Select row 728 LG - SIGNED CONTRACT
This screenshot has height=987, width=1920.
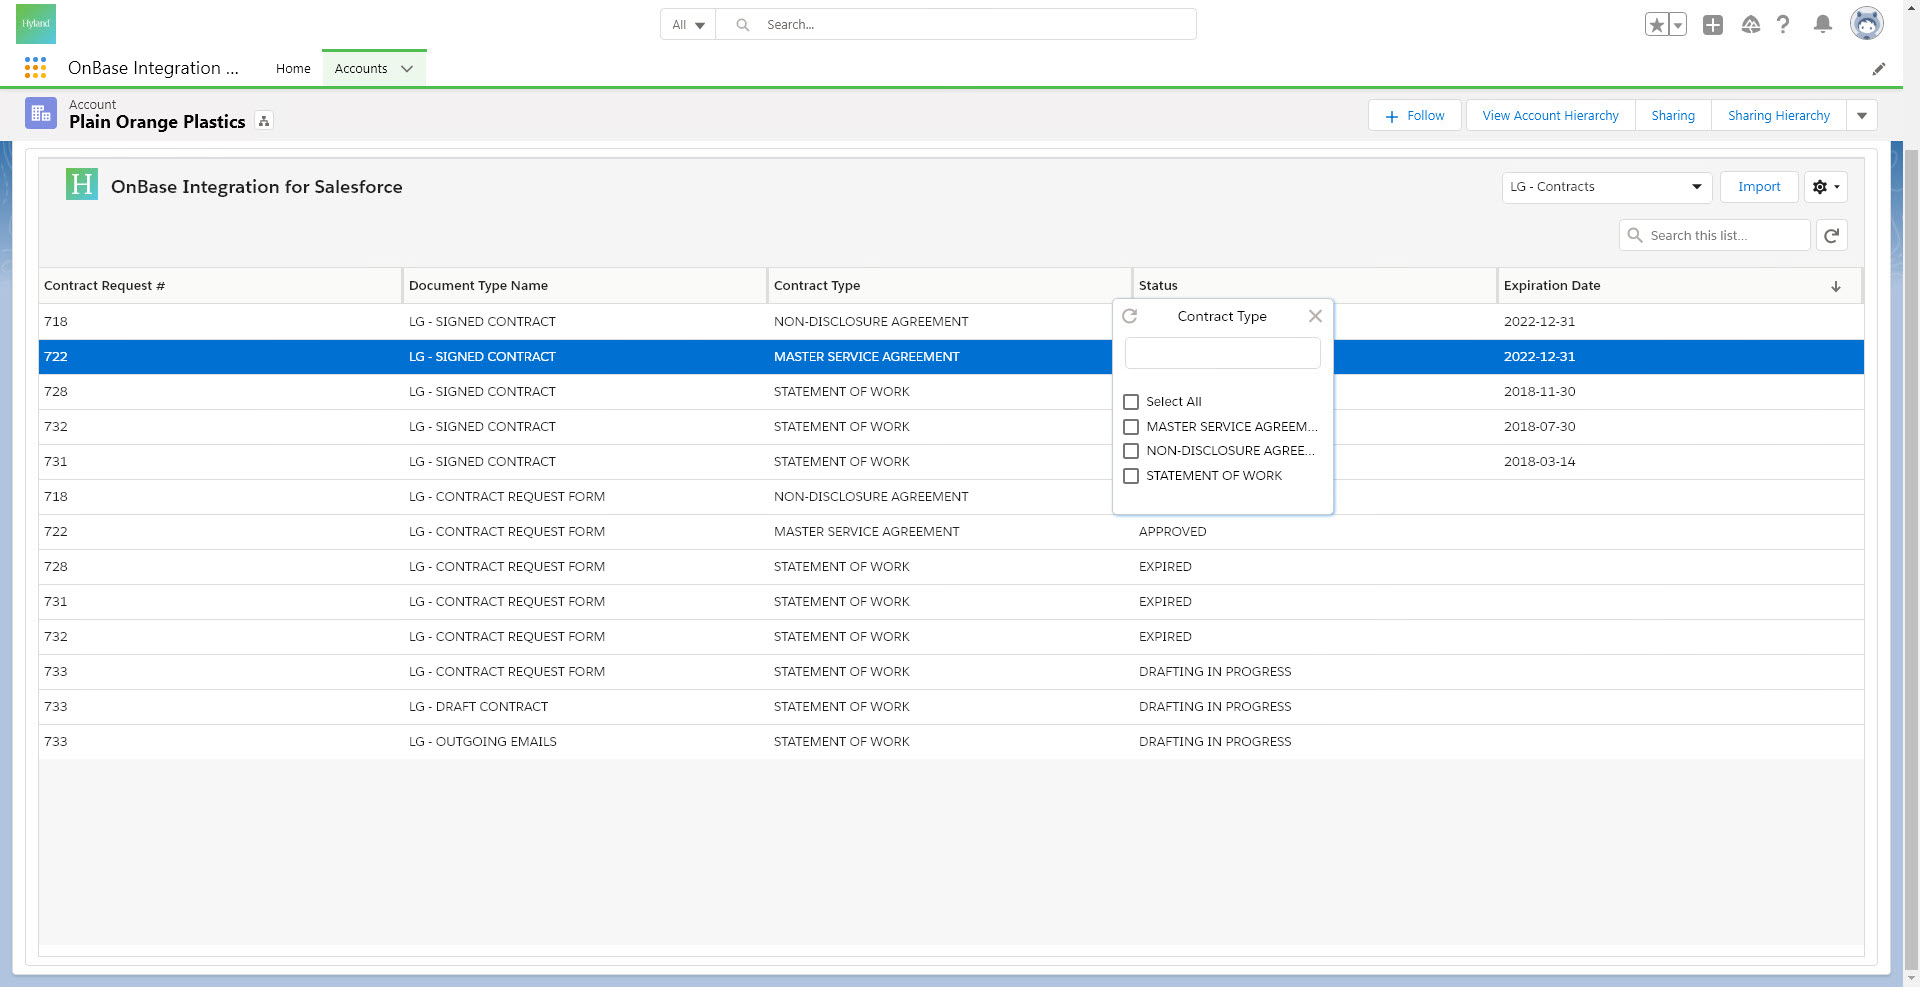[x=951, y=392]
